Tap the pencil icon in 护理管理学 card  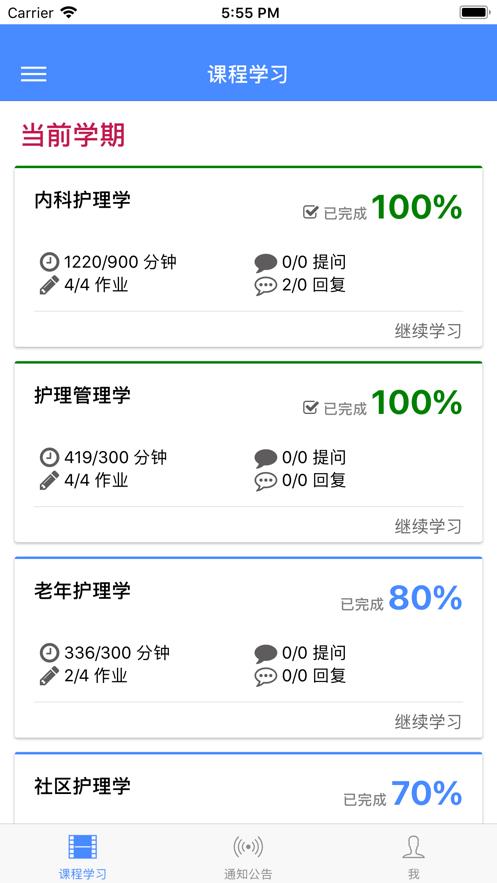pos(49,480)
